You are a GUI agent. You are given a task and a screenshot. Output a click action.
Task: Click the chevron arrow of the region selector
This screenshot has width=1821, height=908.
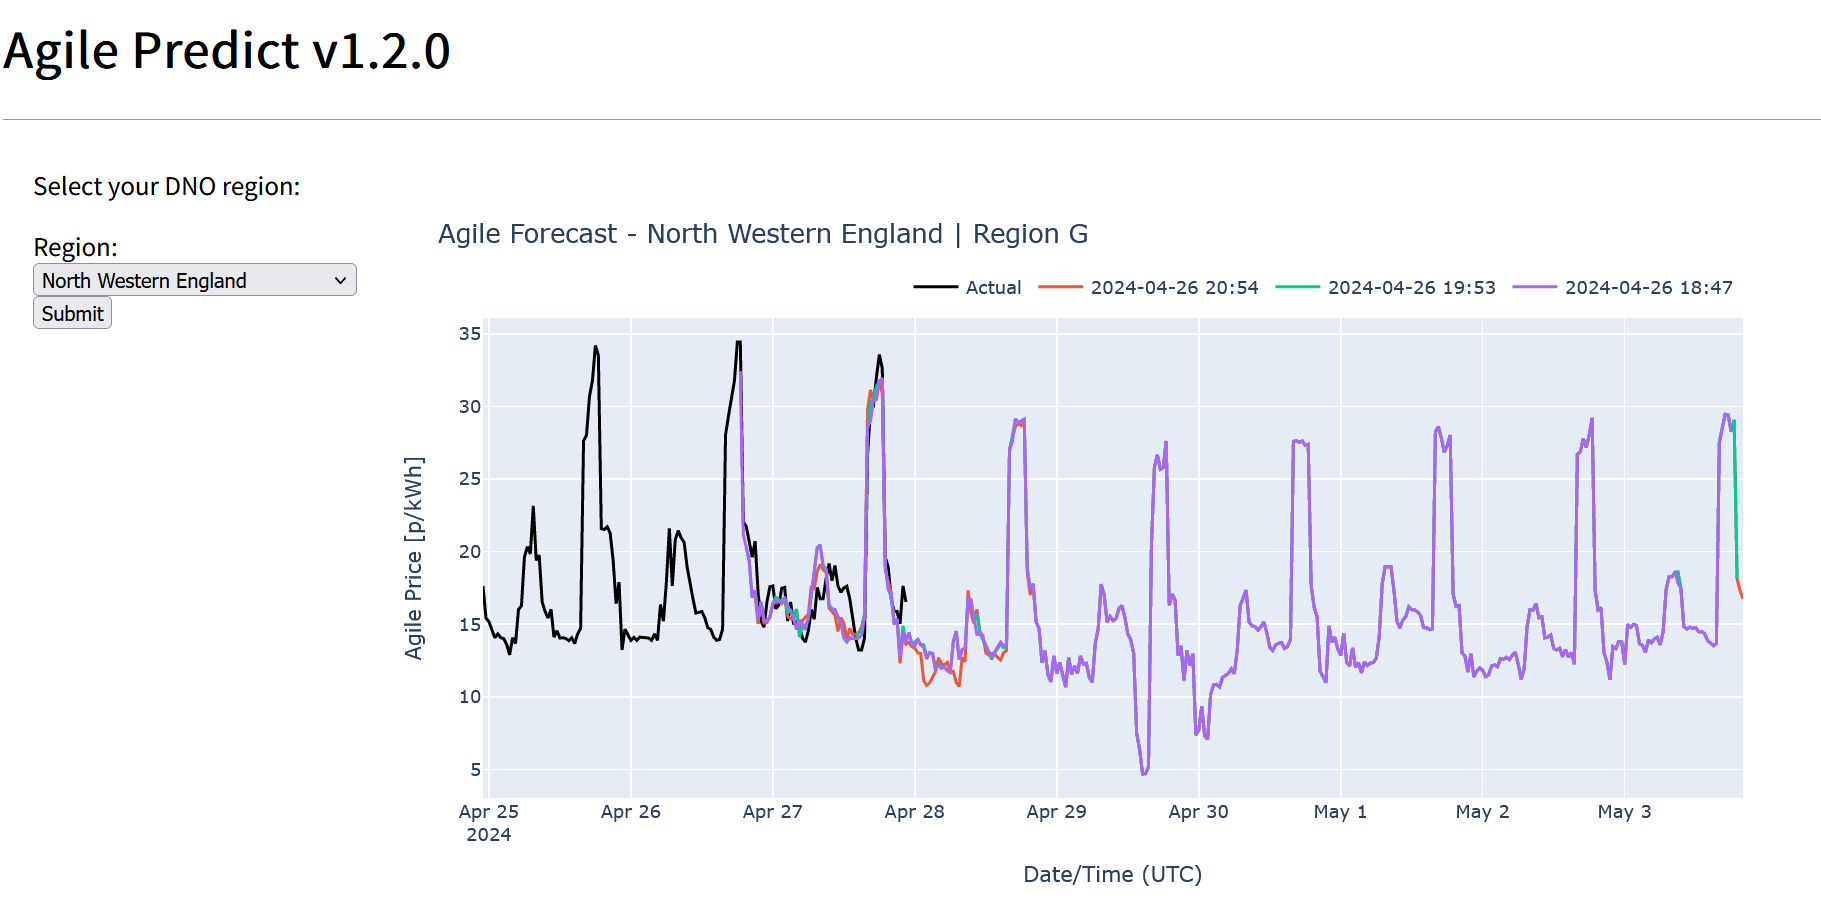[x=340, y=281]
